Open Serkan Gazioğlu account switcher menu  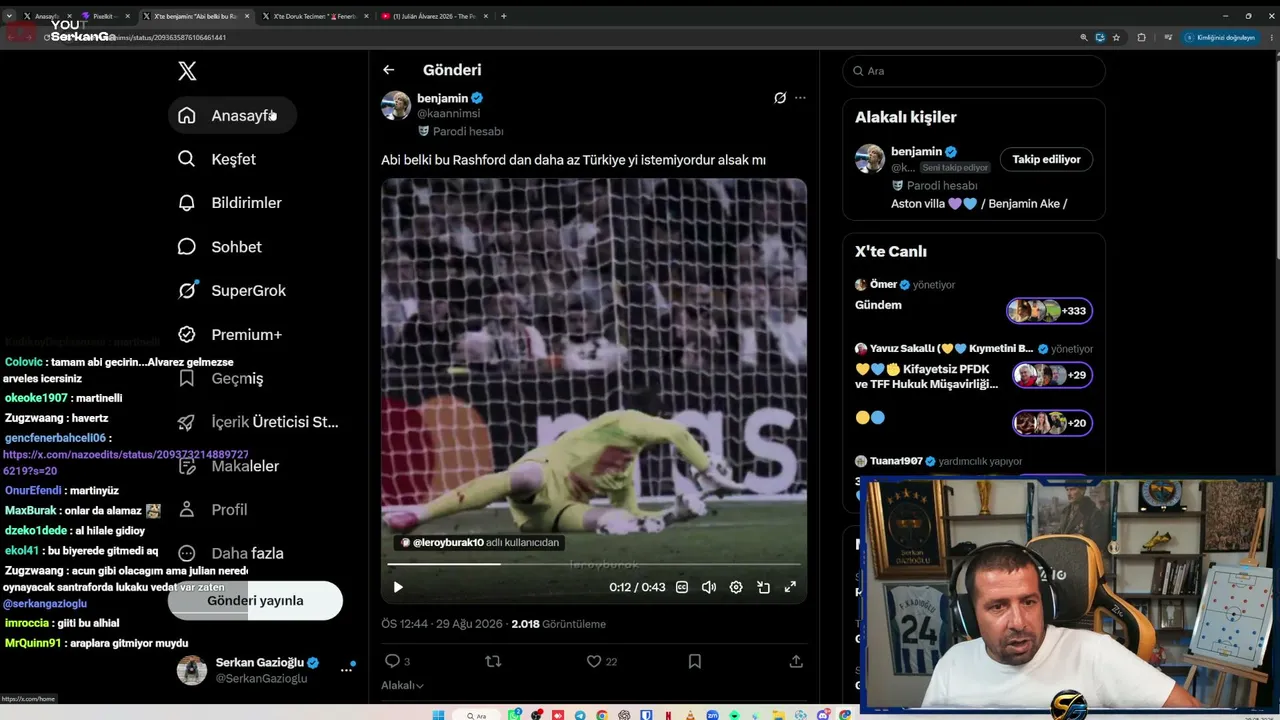click(x=347, y=669)
